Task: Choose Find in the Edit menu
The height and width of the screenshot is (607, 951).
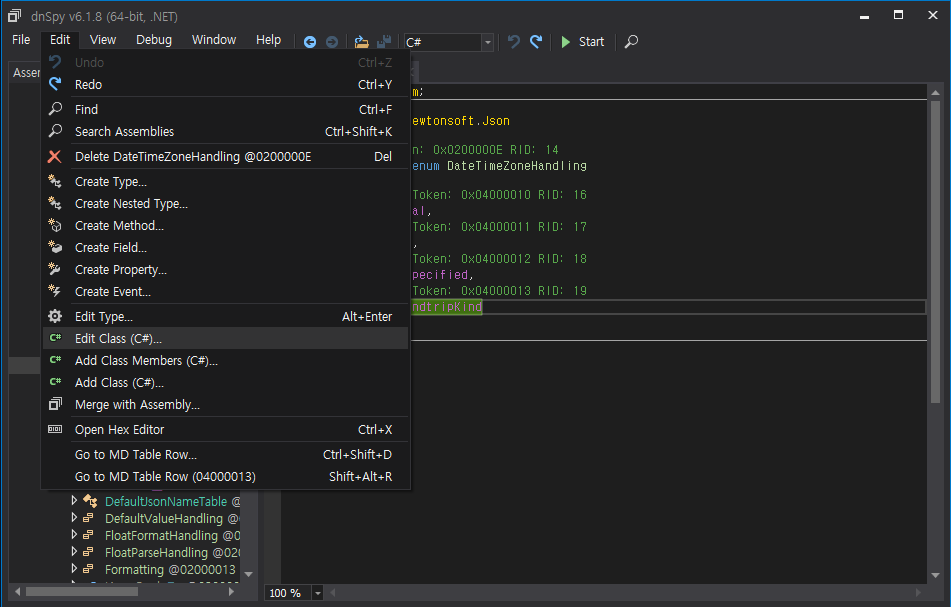Action: coord(226,109)
